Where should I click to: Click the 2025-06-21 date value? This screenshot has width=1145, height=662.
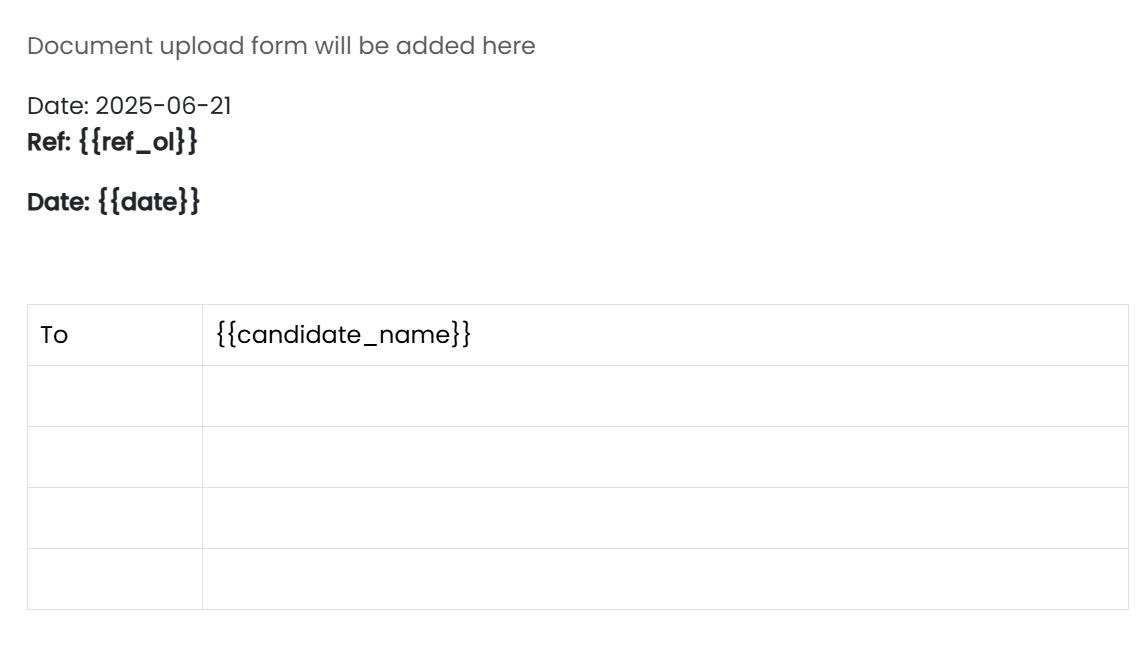tap(164, 106)
